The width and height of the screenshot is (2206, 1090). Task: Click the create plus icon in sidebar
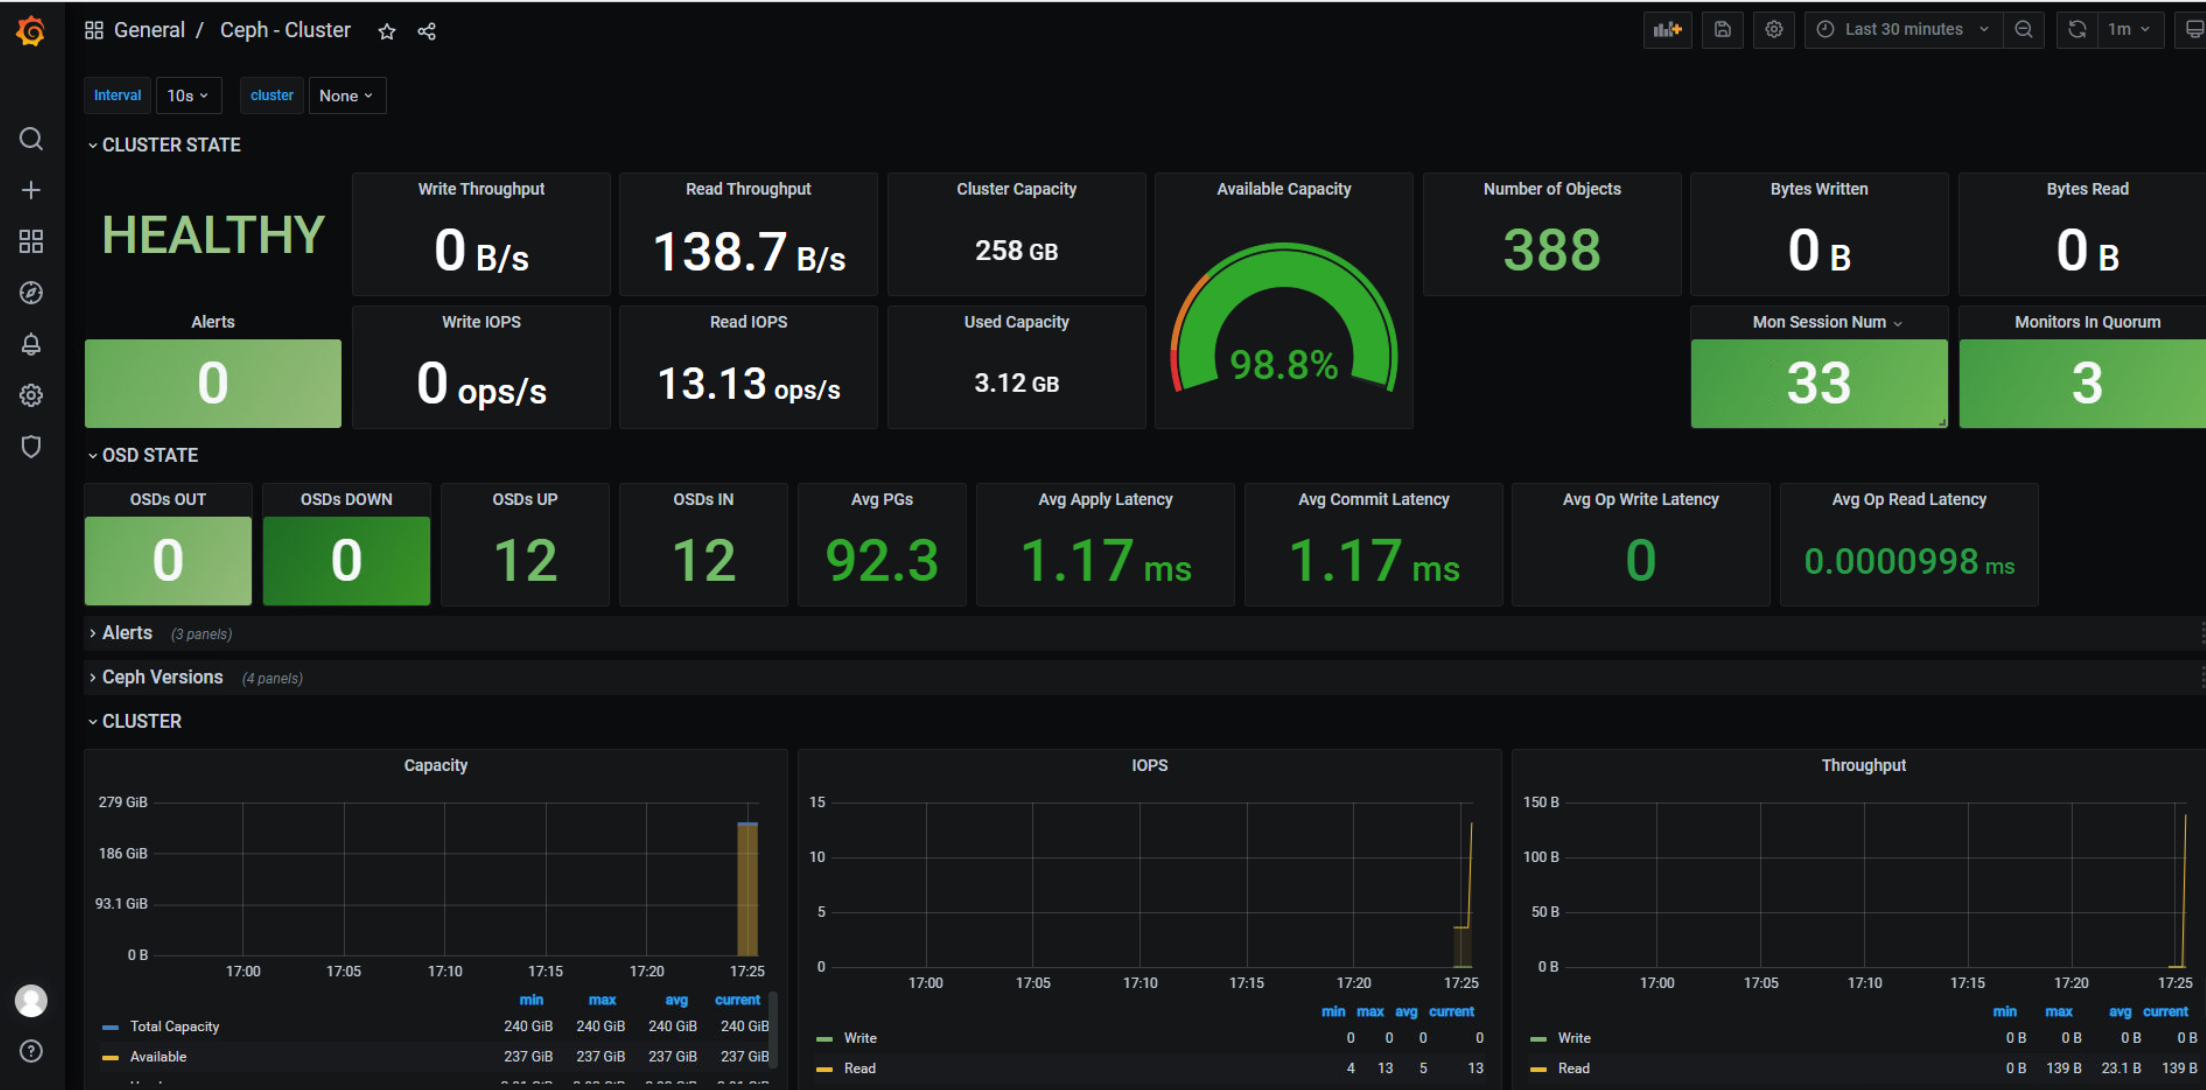31,190
